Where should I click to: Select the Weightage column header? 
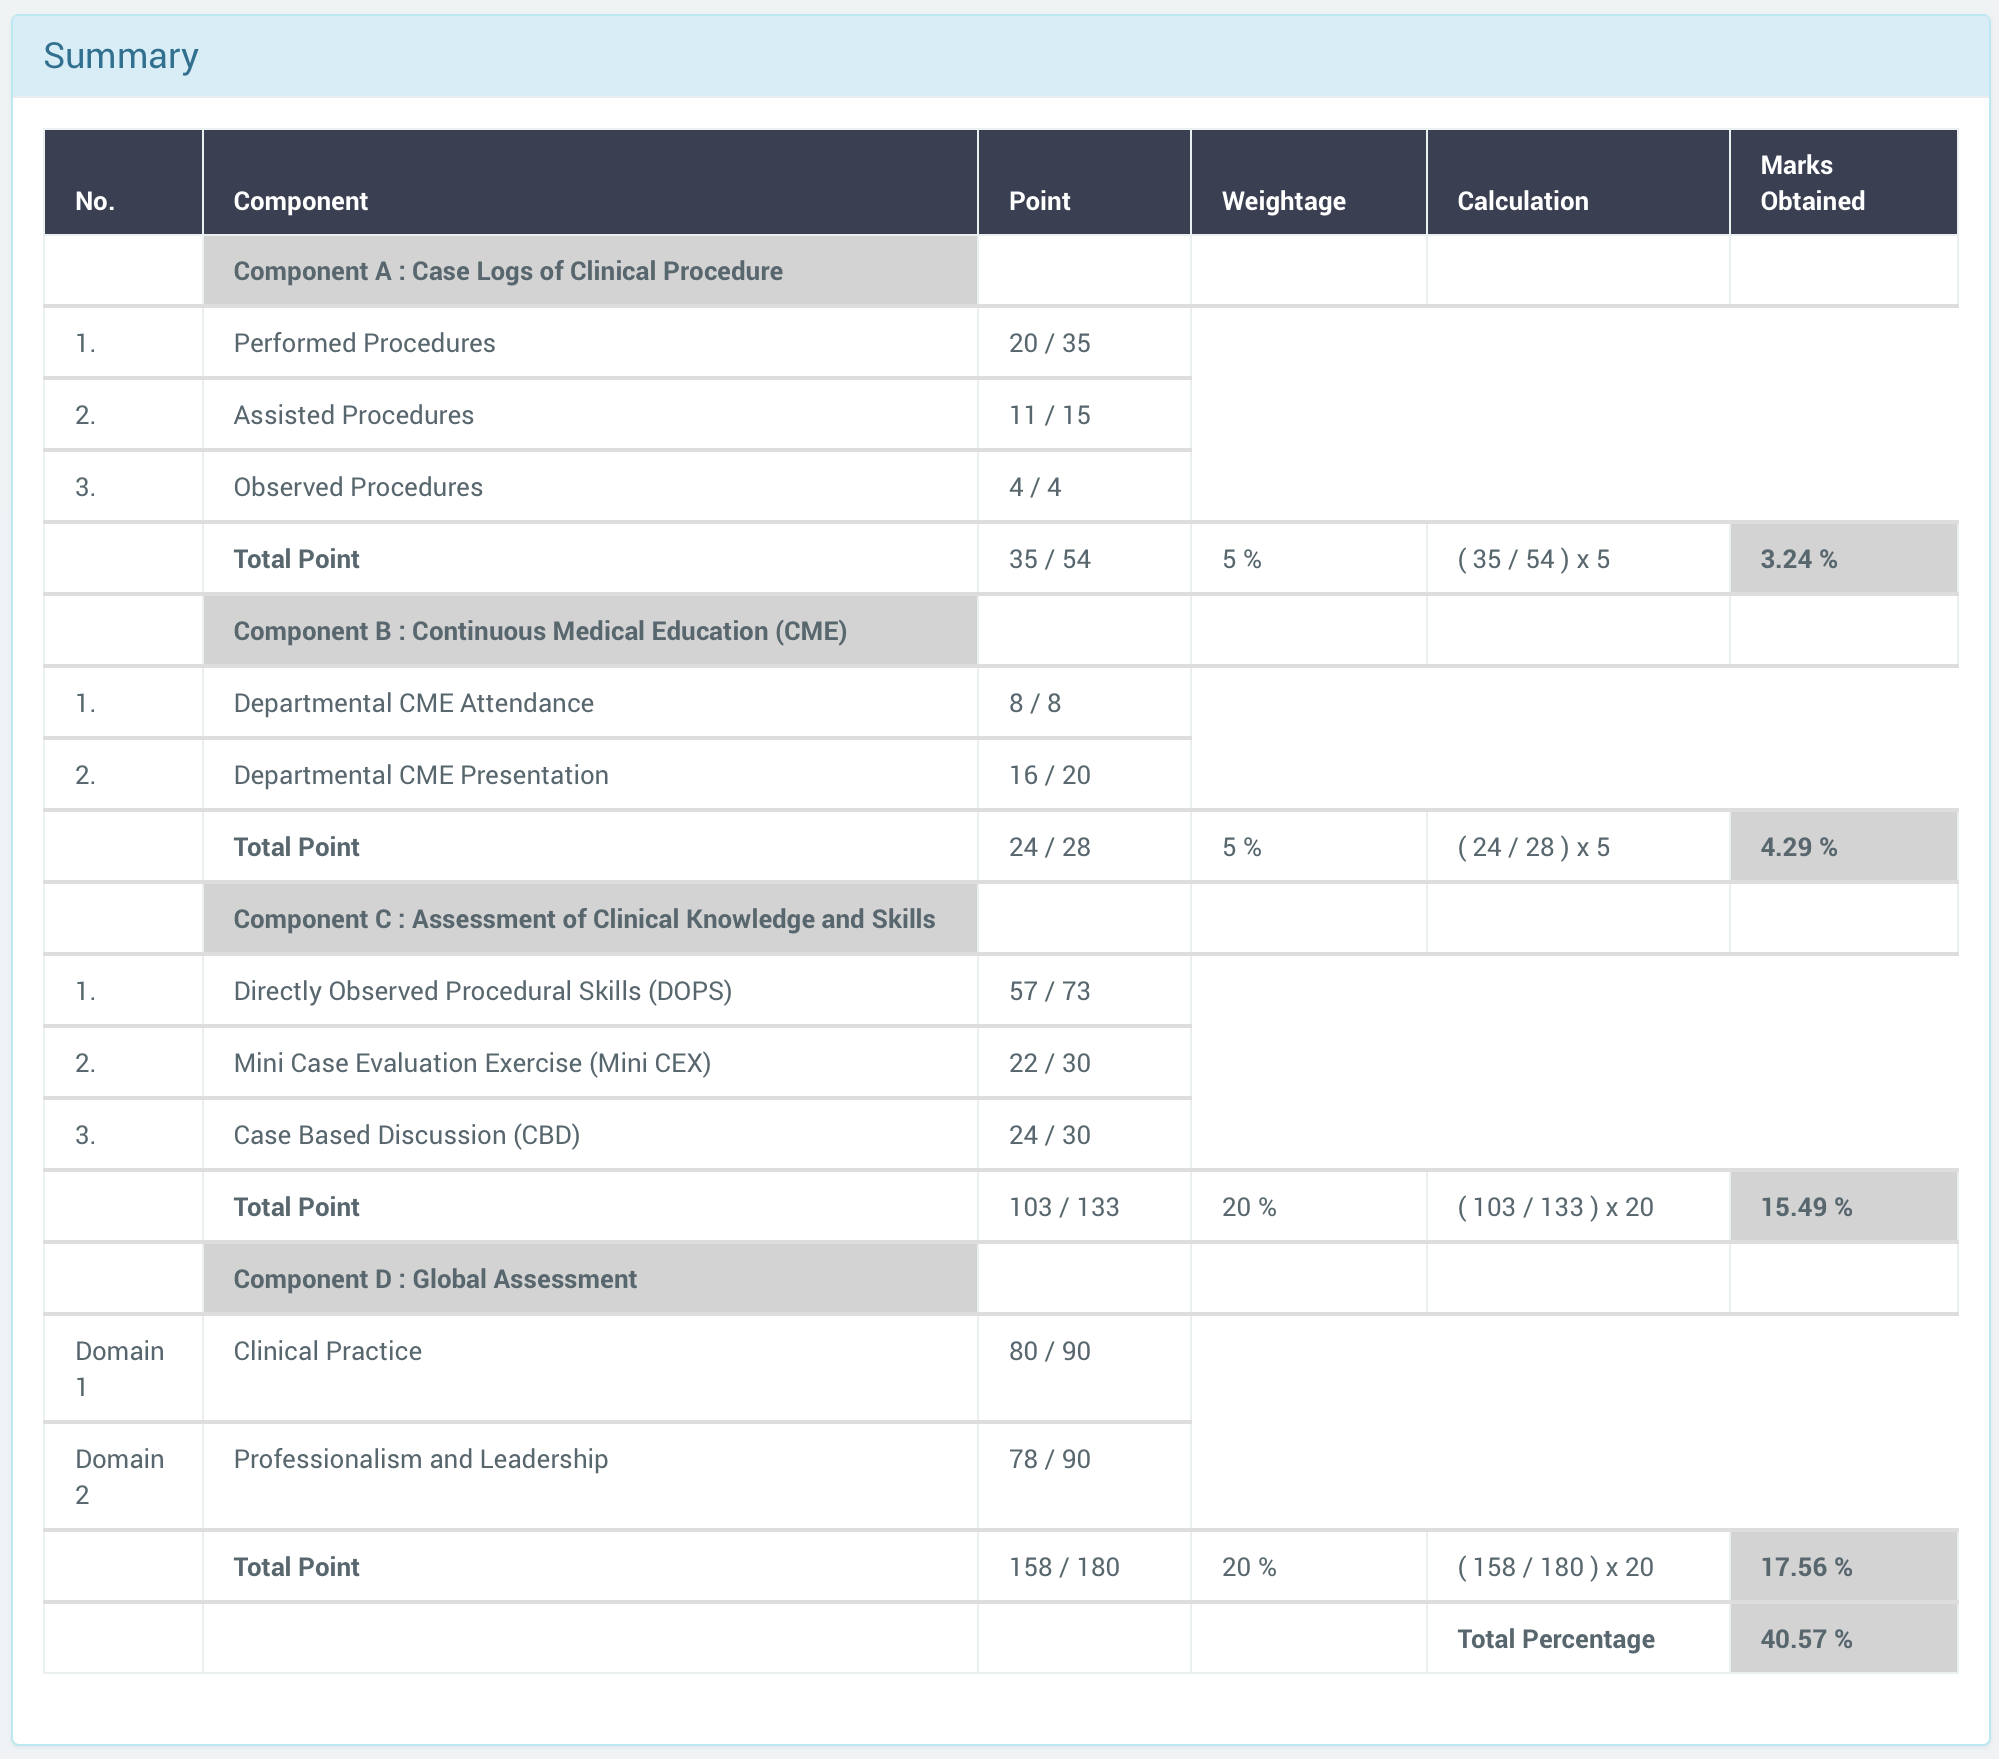(1283, 201)
